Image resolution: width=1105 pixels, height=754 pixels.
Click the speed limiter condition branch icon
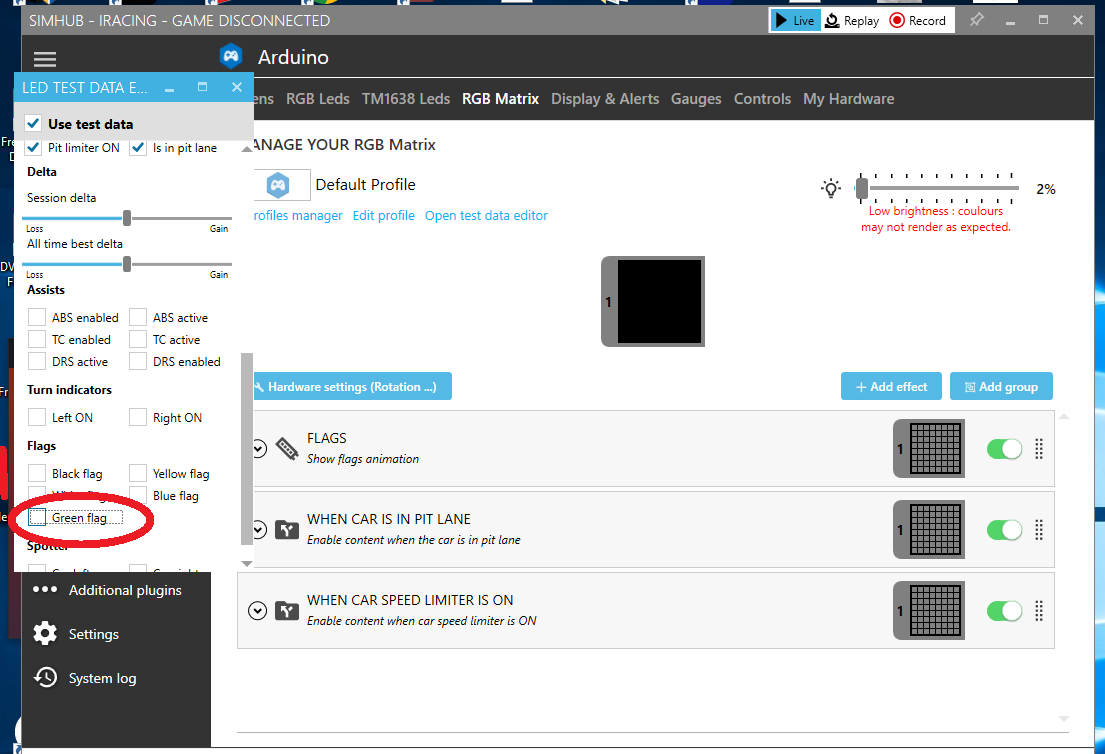[x=287, y=610]
